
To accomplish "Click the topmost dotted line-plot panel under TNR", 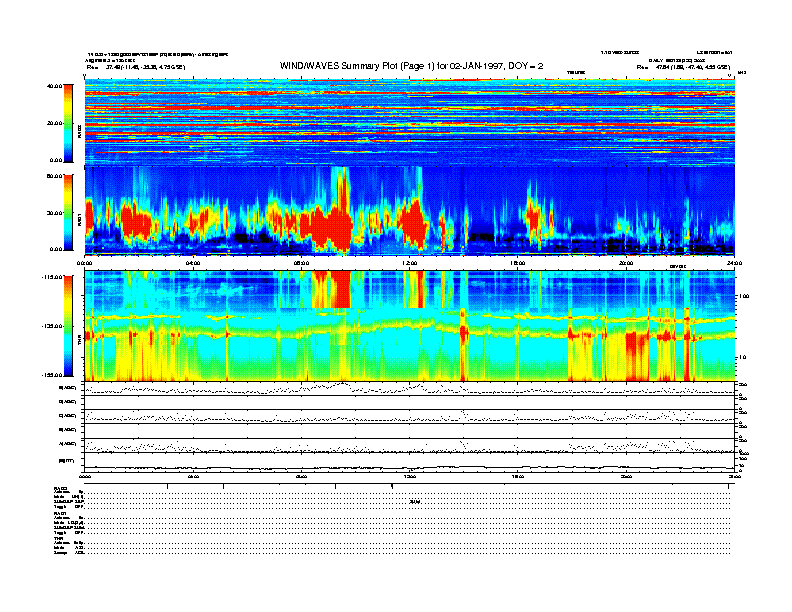I will point(409,388).
